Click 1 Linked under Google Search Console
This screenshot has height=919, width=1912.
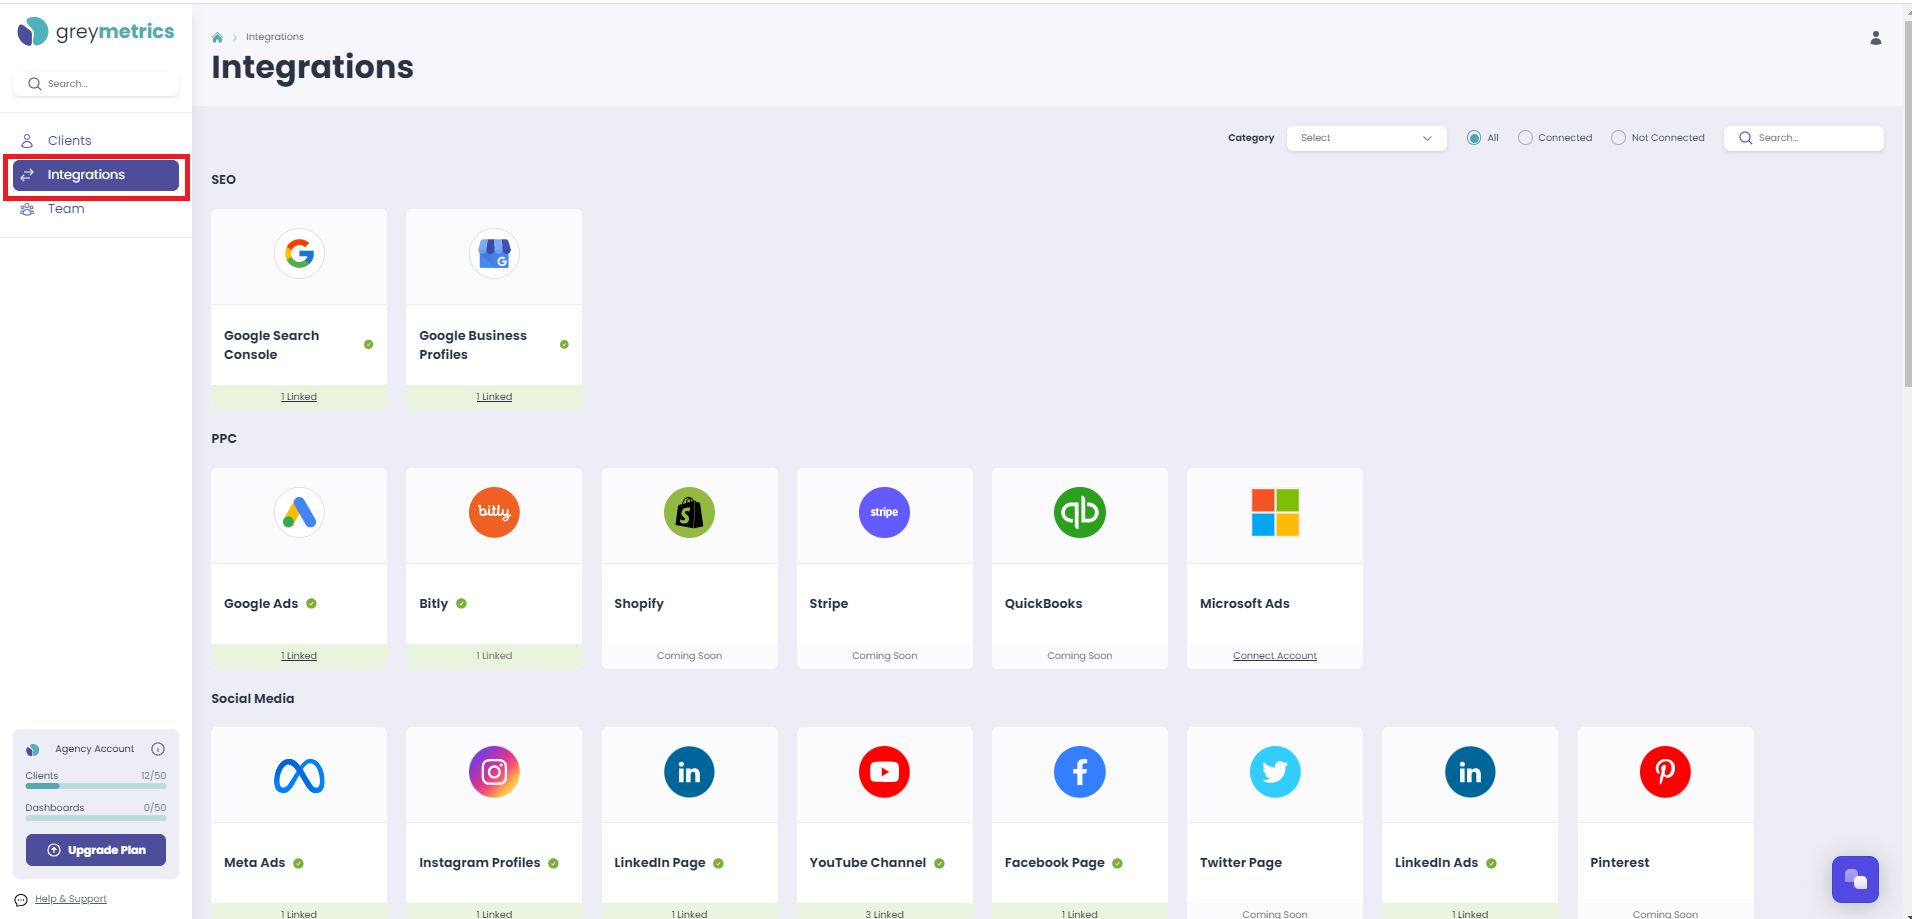(299, 397)
